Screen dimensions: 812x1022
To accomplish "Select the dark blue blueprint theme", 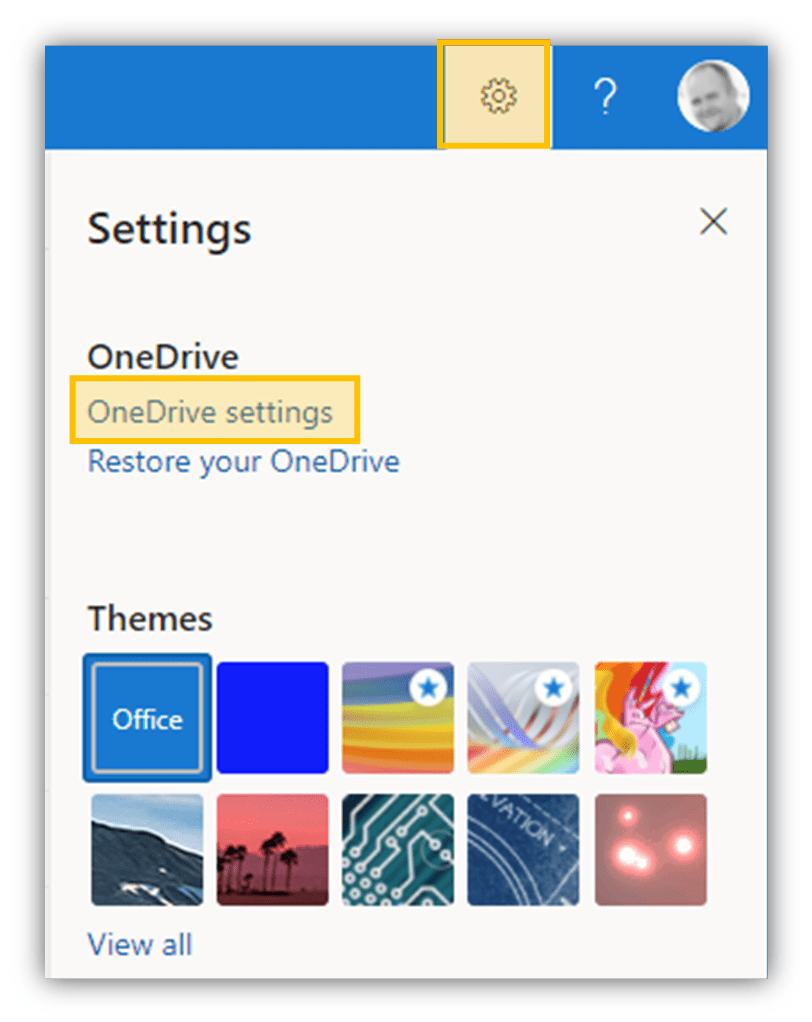I will click(x=523, y=849).
